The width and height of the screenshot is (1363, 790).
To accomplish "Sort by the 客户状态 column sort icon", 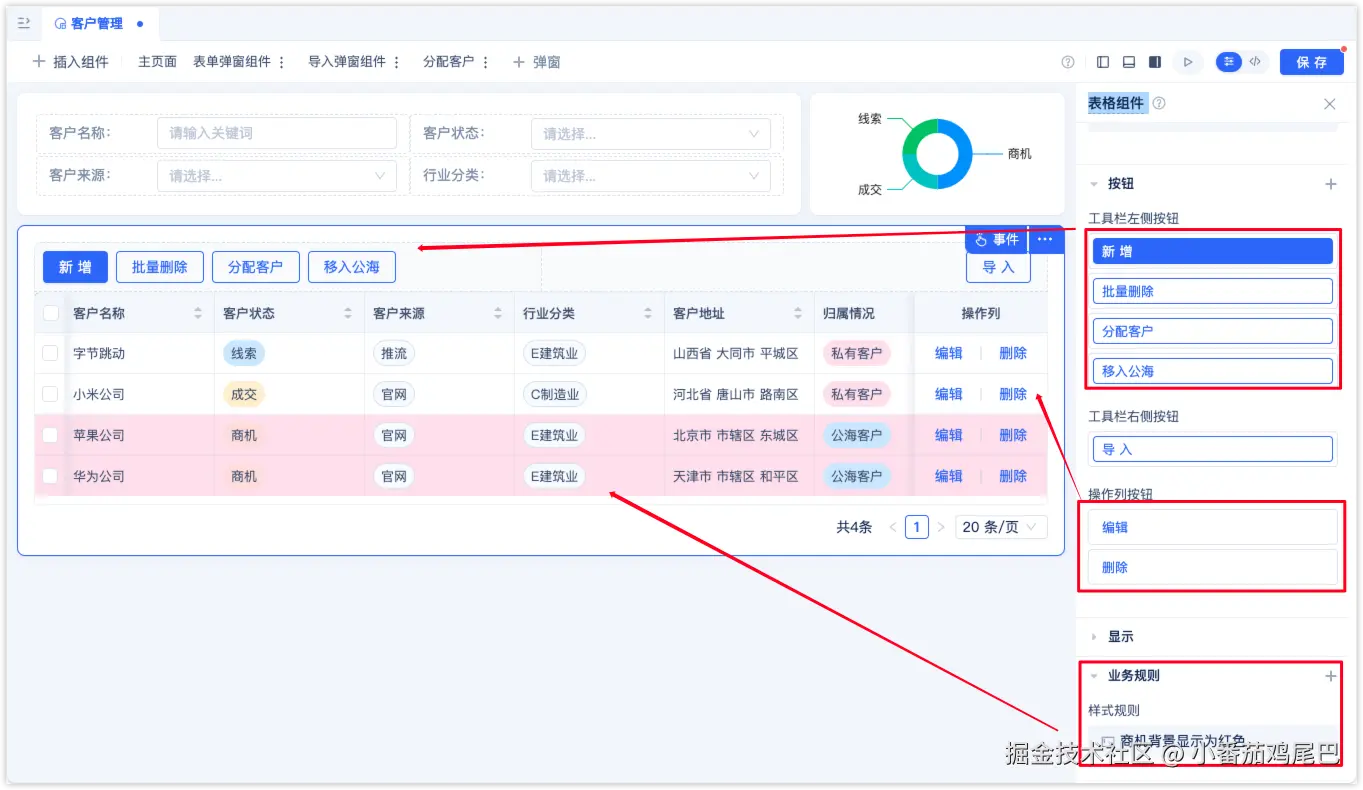I will (x=348, y=313).
